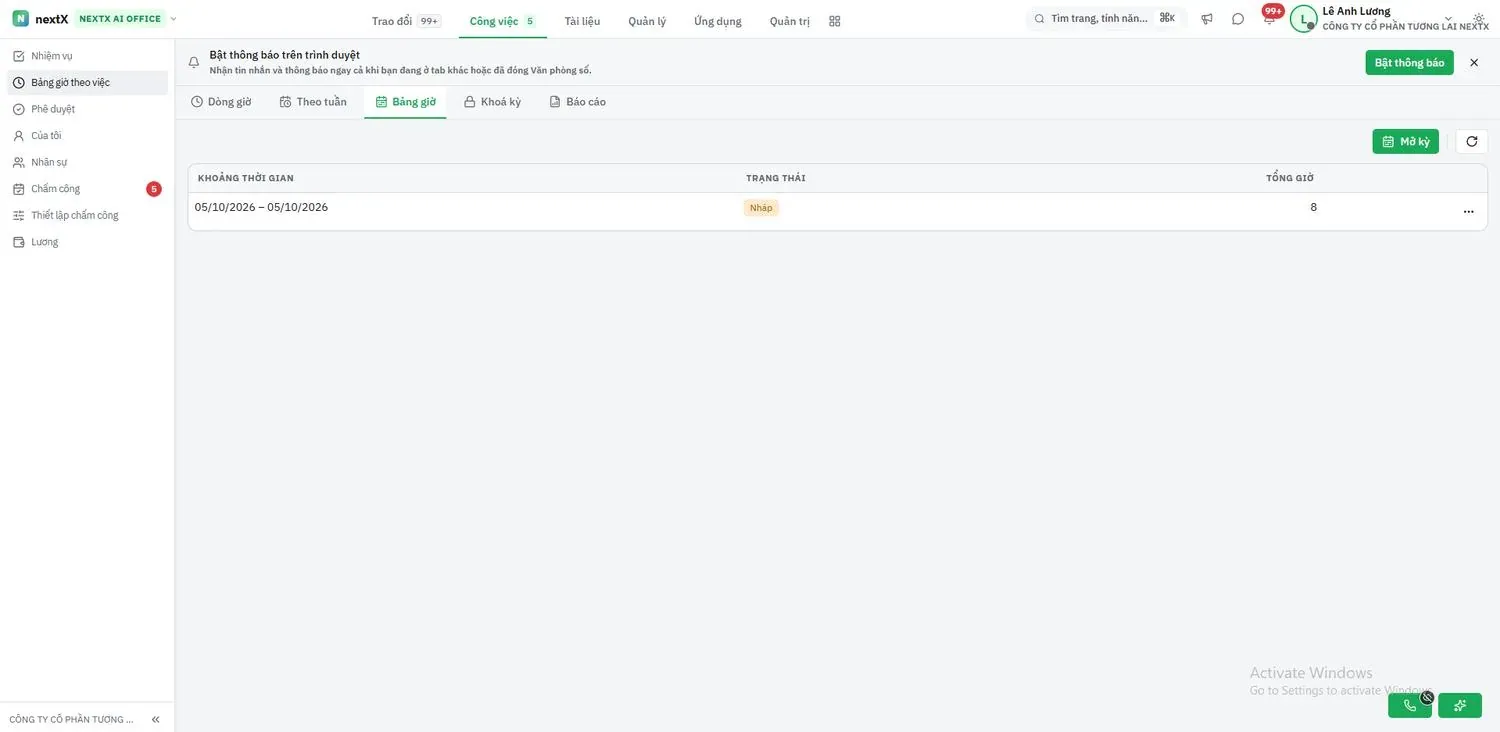Open Tài liệu in top navigation

[x=582, y=21]
